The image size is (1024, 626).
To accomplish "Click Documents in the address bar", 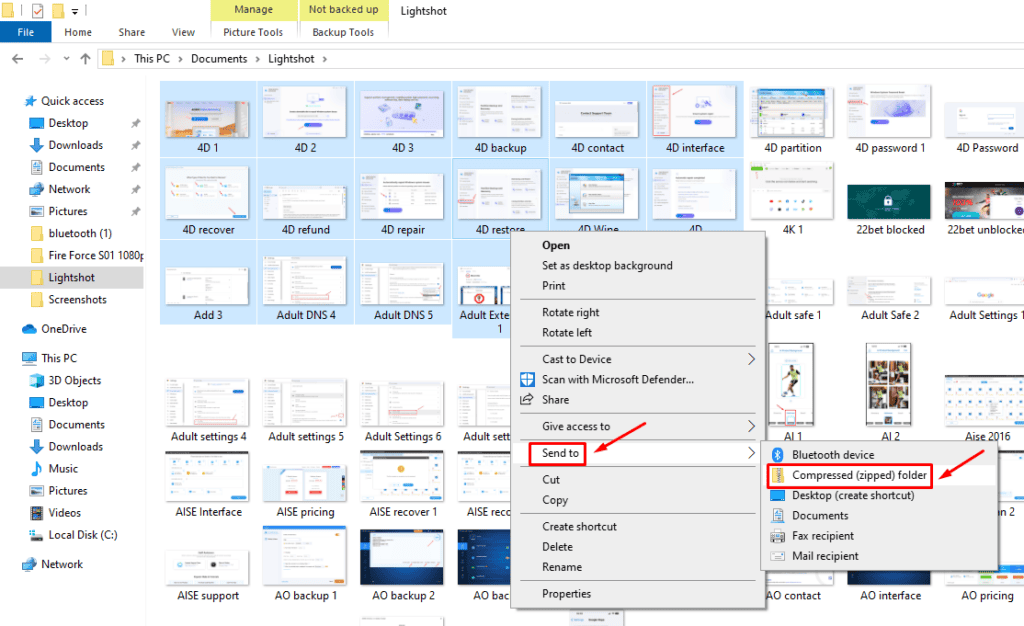I will click(219, 59).
